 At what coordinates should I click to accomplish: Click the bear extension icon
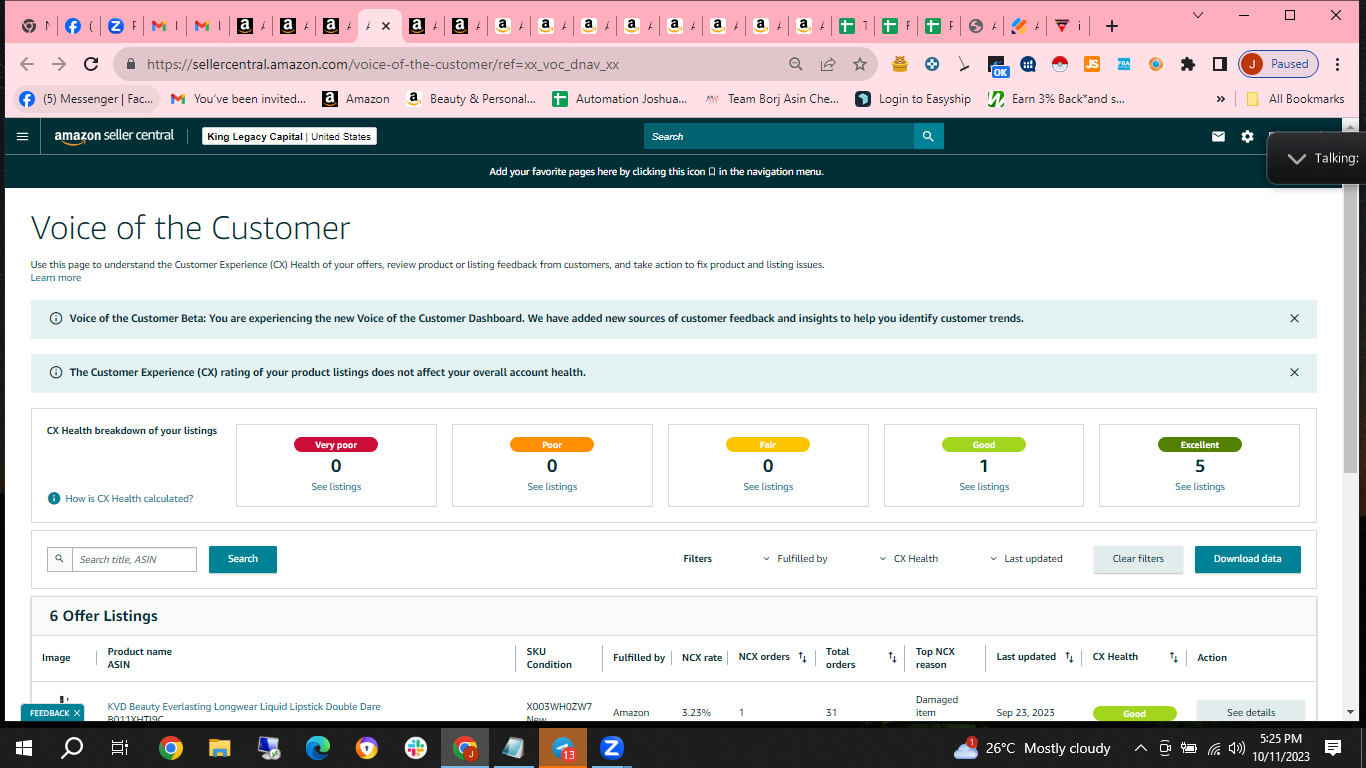tap(900, 64)
